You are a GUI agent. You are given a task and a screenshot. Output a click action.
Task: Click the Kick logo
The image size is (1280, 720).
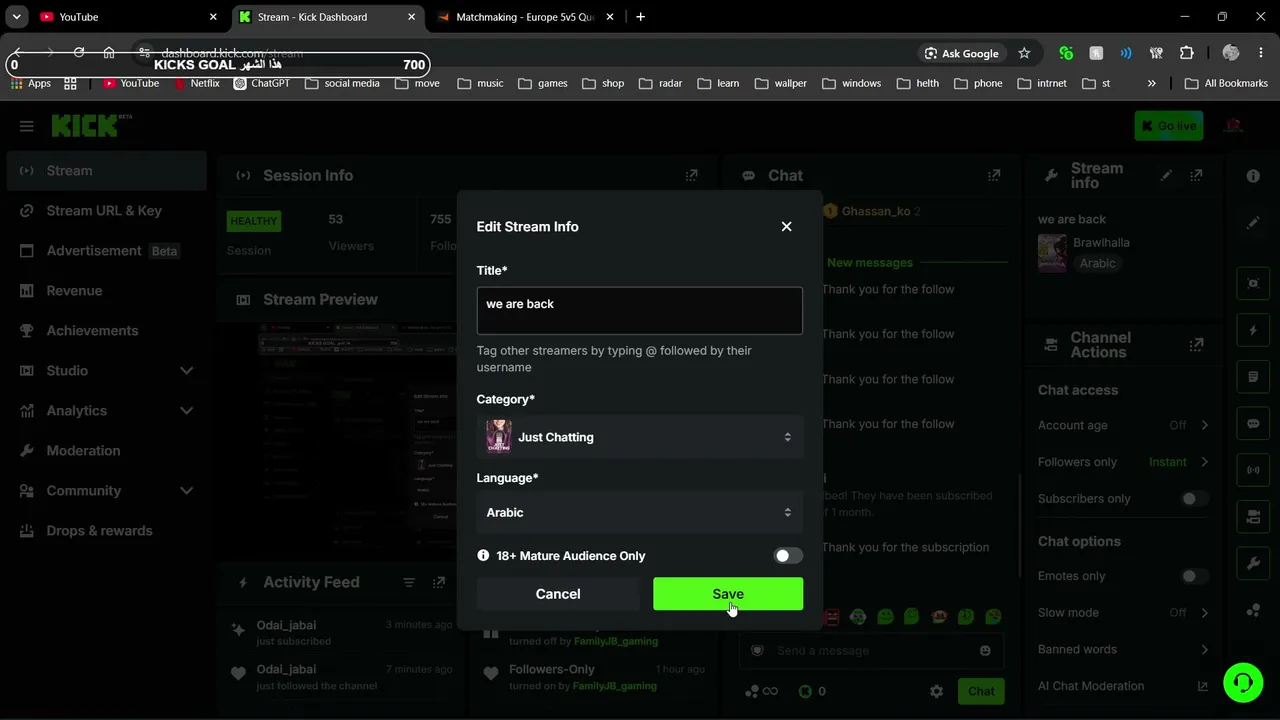(x=91, y=125)
